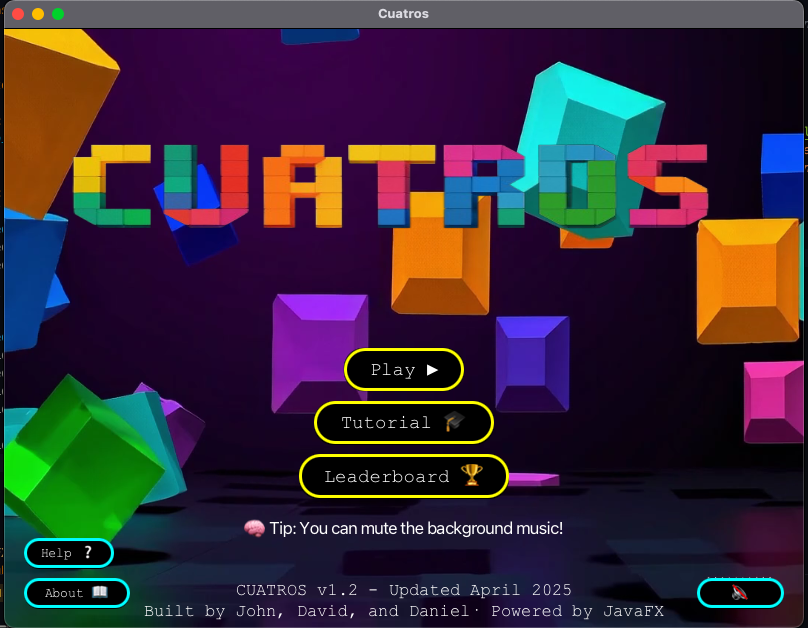Click the green maximize window button

coord(58,14)
